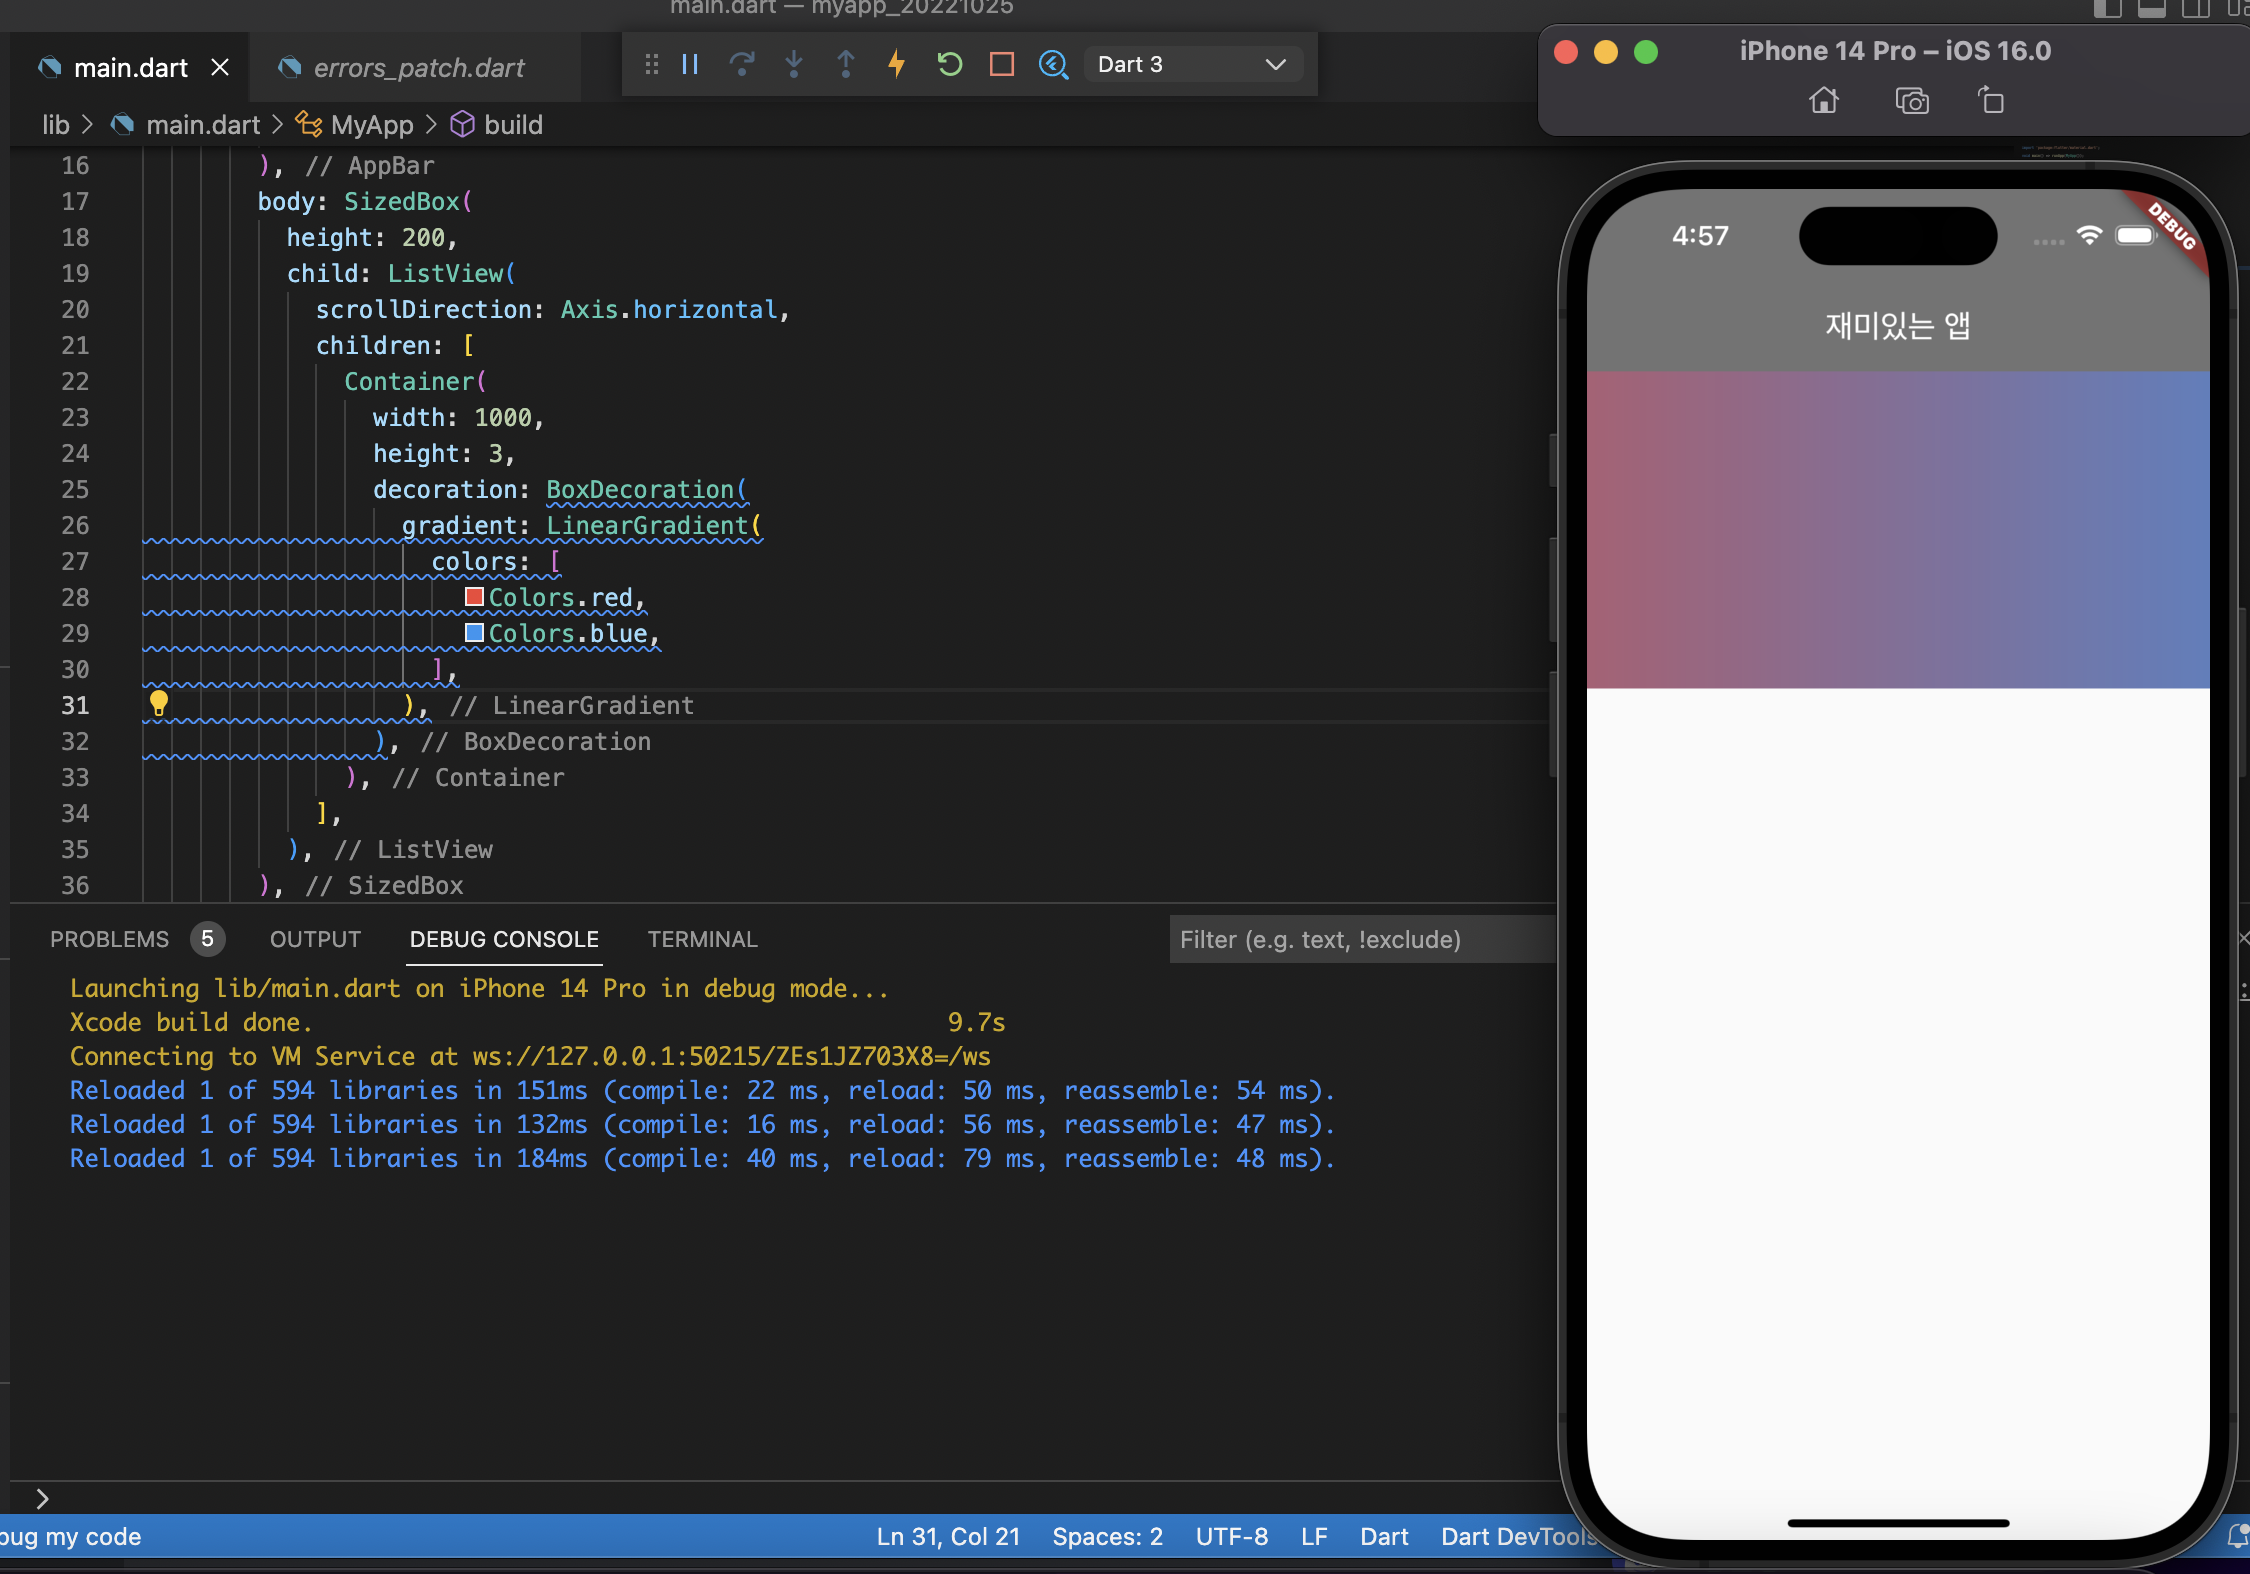Screen dimensions: 2250x1574
Task: Trigger Flutter Hot Reload lightning icon
Action: 897,65
